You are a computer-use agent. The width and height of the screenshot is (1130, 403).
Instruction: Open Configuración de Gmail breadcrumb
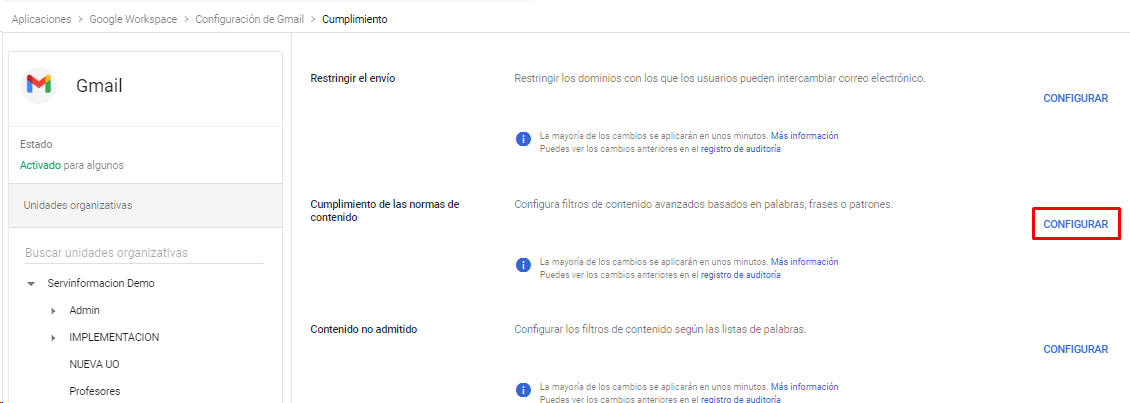click(249, 19)
